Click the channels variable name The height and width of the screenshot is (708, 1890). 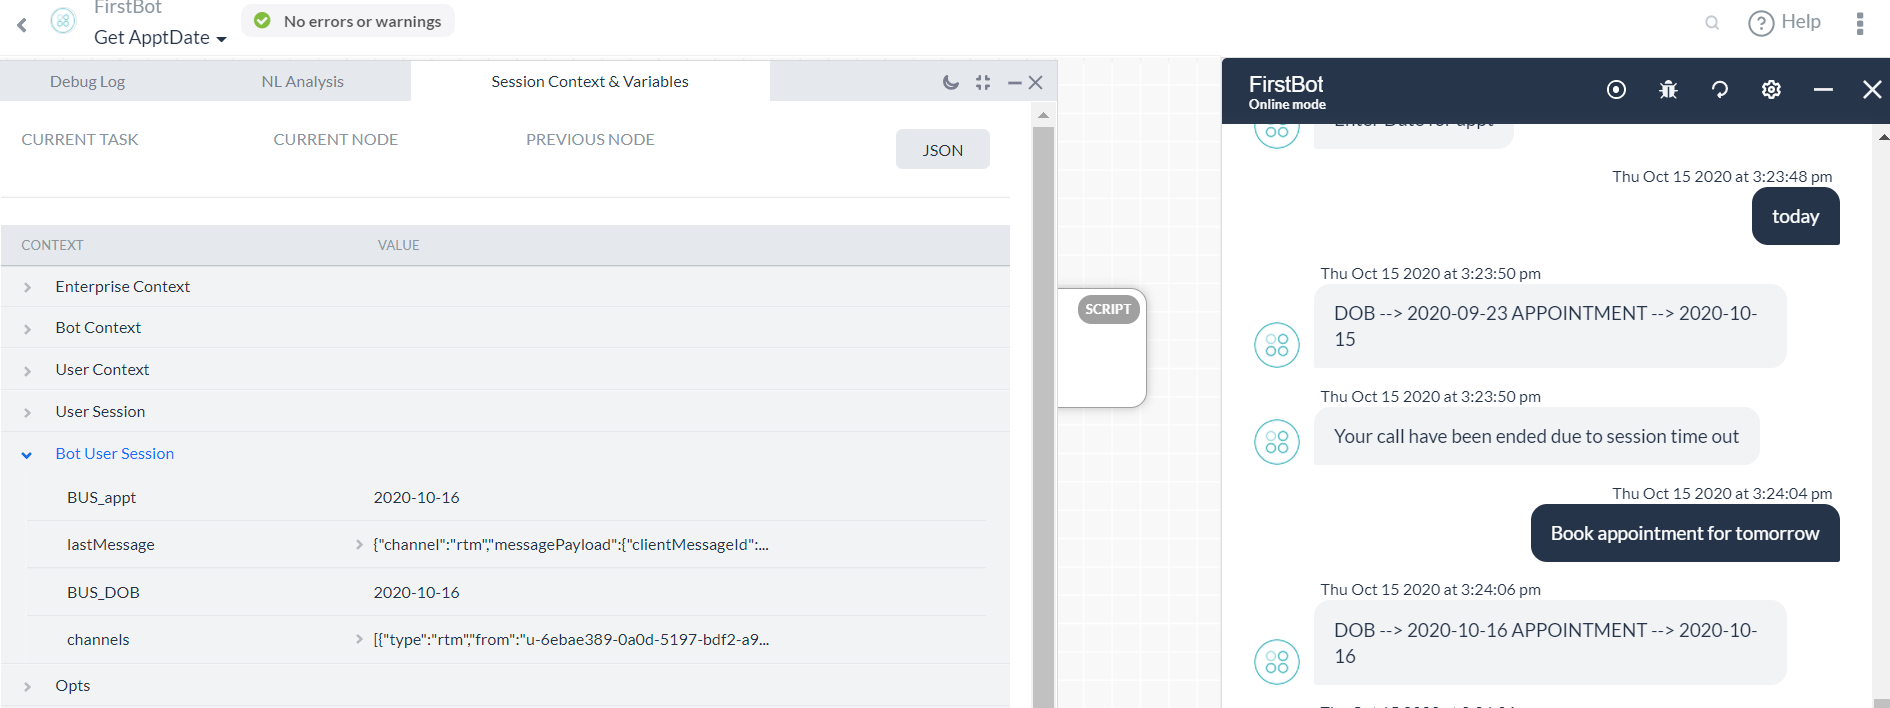[98, 640]
